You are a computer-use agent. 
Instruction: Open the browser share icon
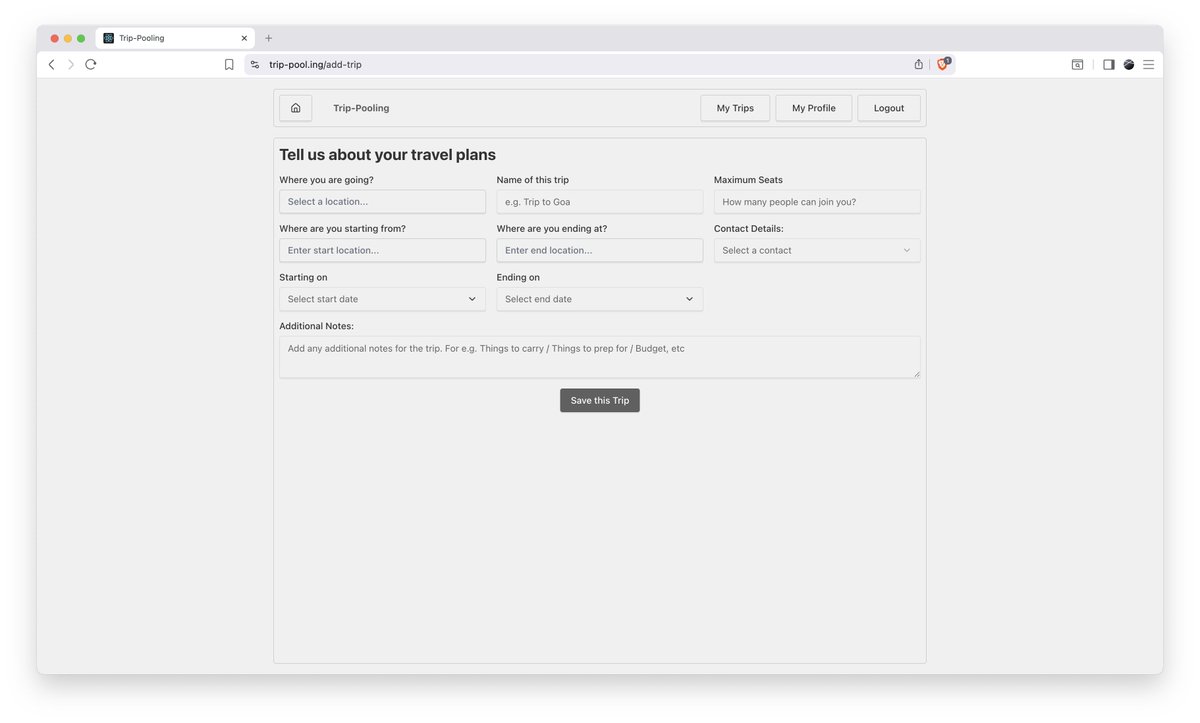pos(918,63)
